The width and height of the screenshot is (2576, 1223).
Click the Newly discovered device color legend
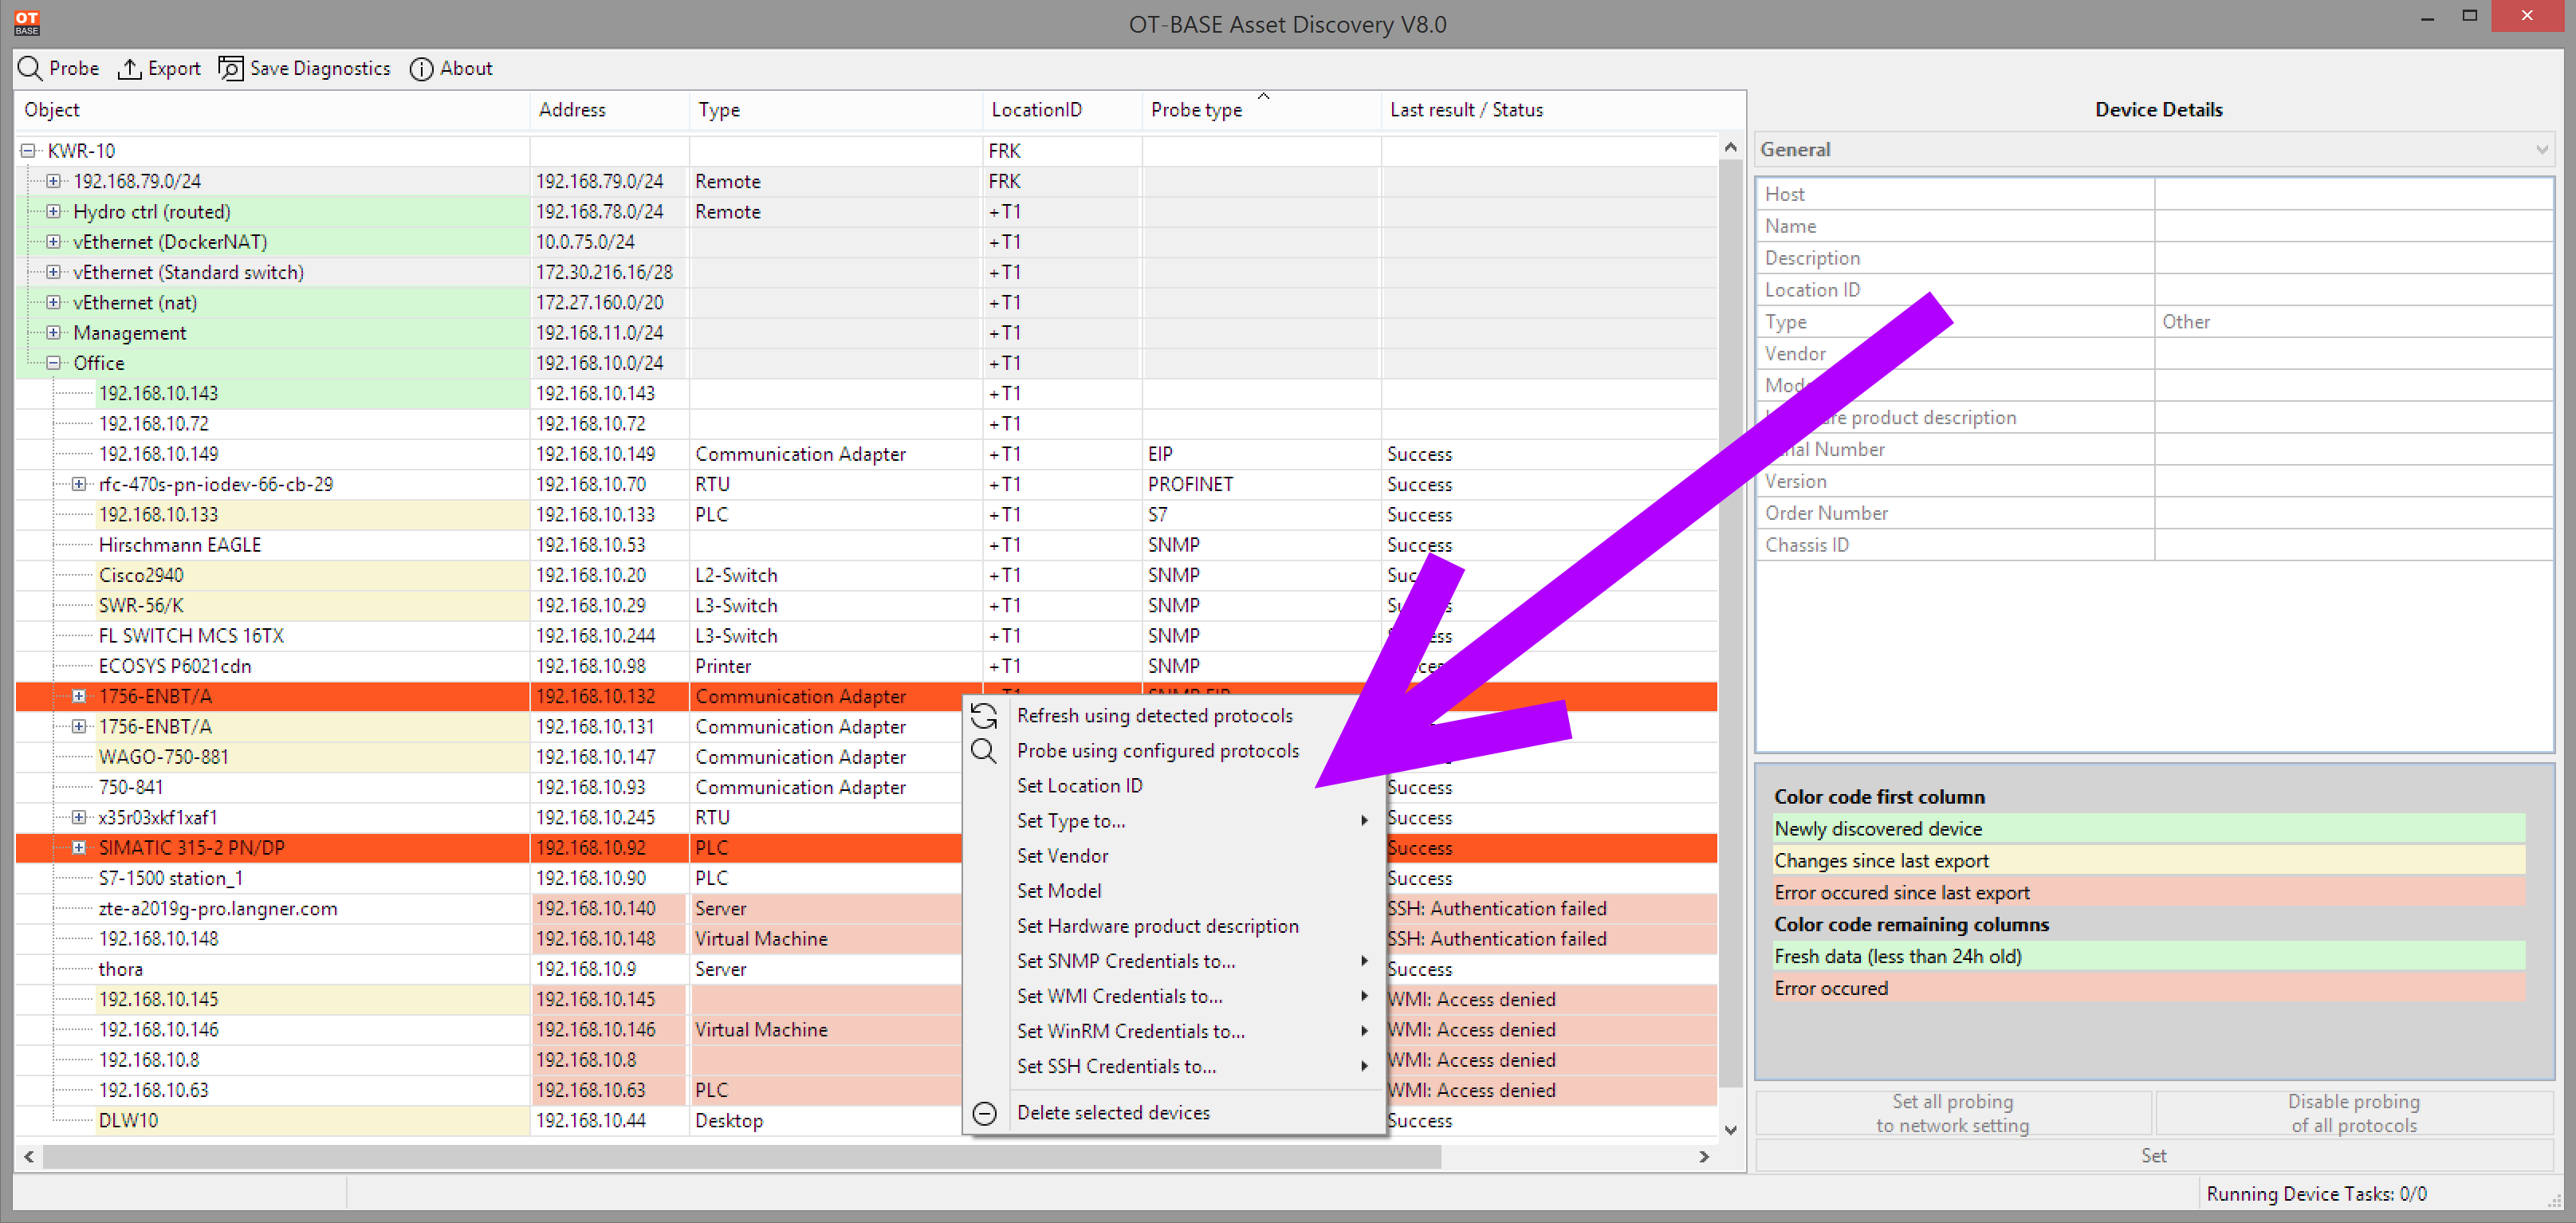(x=2148, y=829)
